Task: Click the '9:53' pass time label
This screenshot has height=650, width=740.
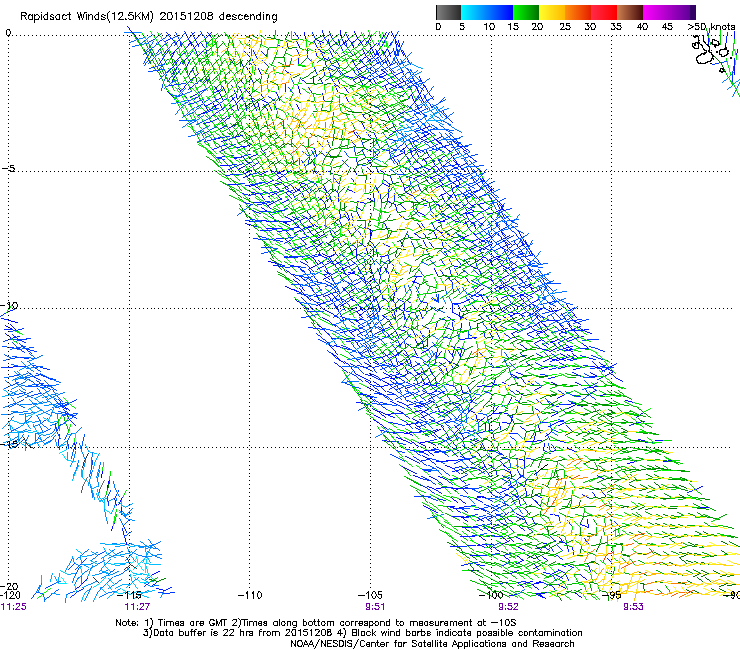Action: [633, 607]
